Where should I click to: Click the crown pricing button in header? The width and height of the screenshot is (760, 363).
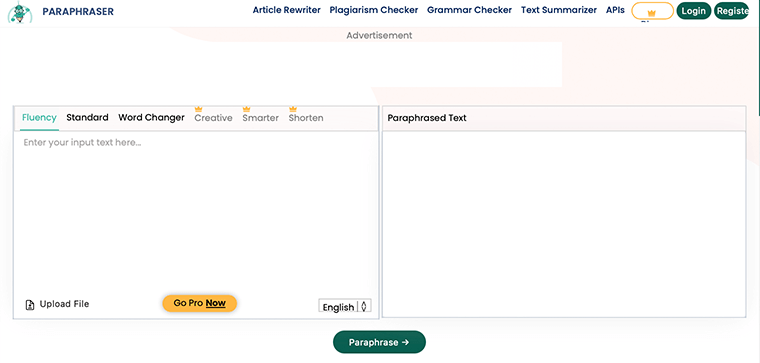pyautogui.click(x=652, y=11)
